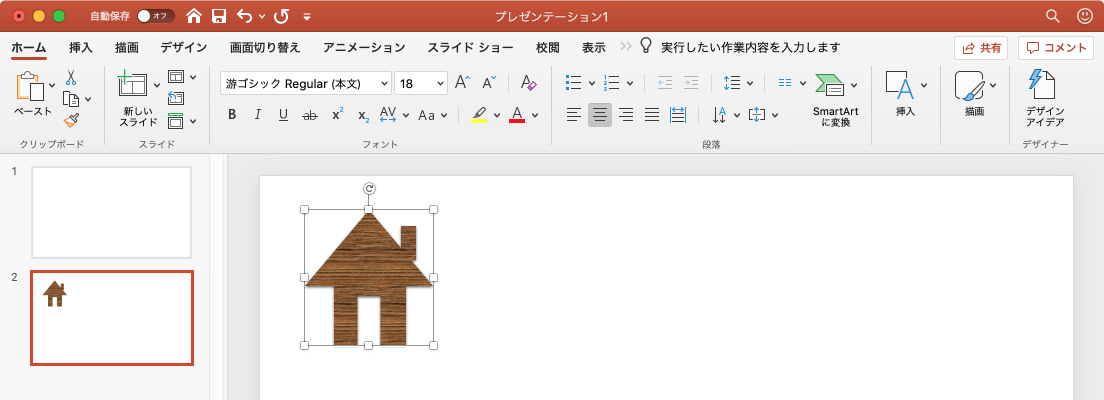Screen dimensions: 1104x400
Task: Open the アニメーション tab
Action: point(364,47)
